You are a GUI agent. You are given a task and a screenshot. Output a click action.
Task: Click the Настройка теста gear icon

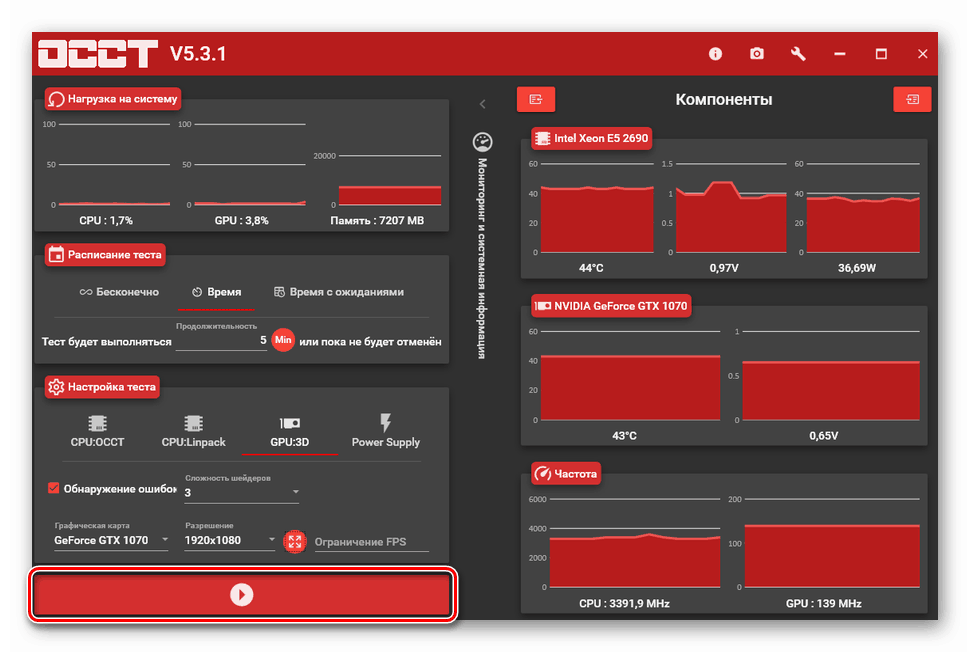tap(56, 387)
